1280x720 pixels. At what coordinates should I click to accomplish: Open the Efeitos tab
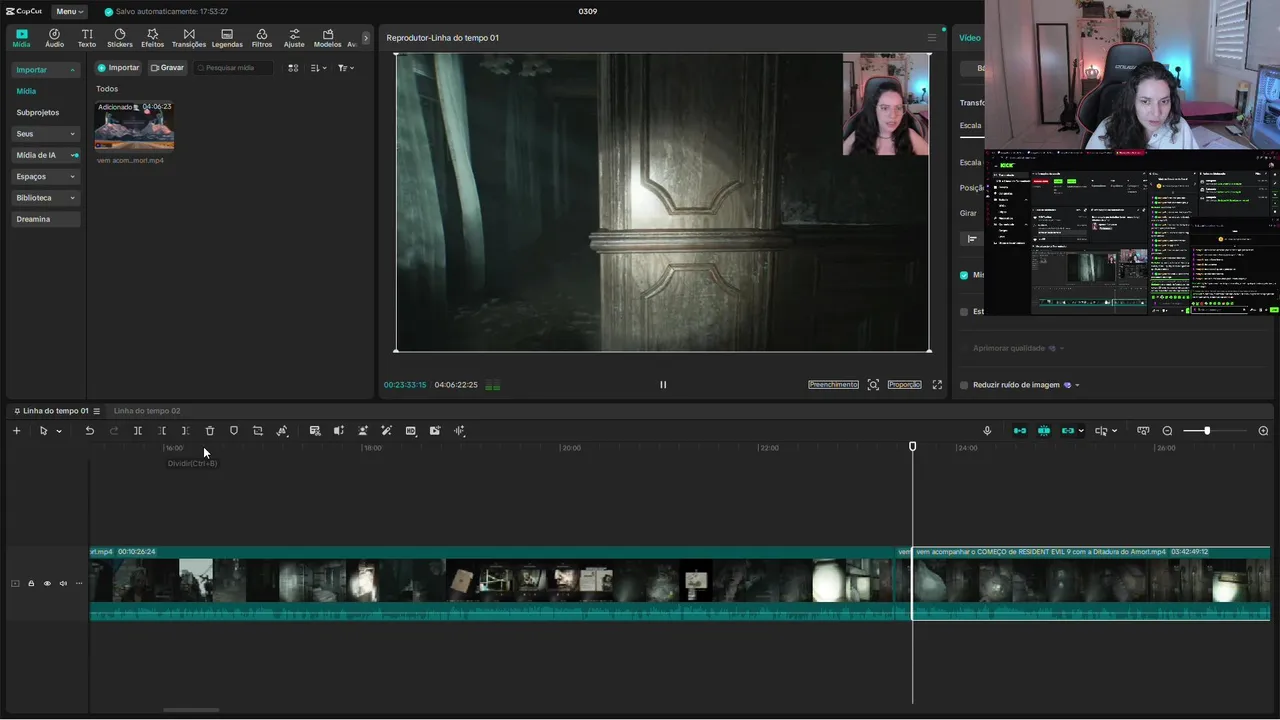tap(152, 38)
